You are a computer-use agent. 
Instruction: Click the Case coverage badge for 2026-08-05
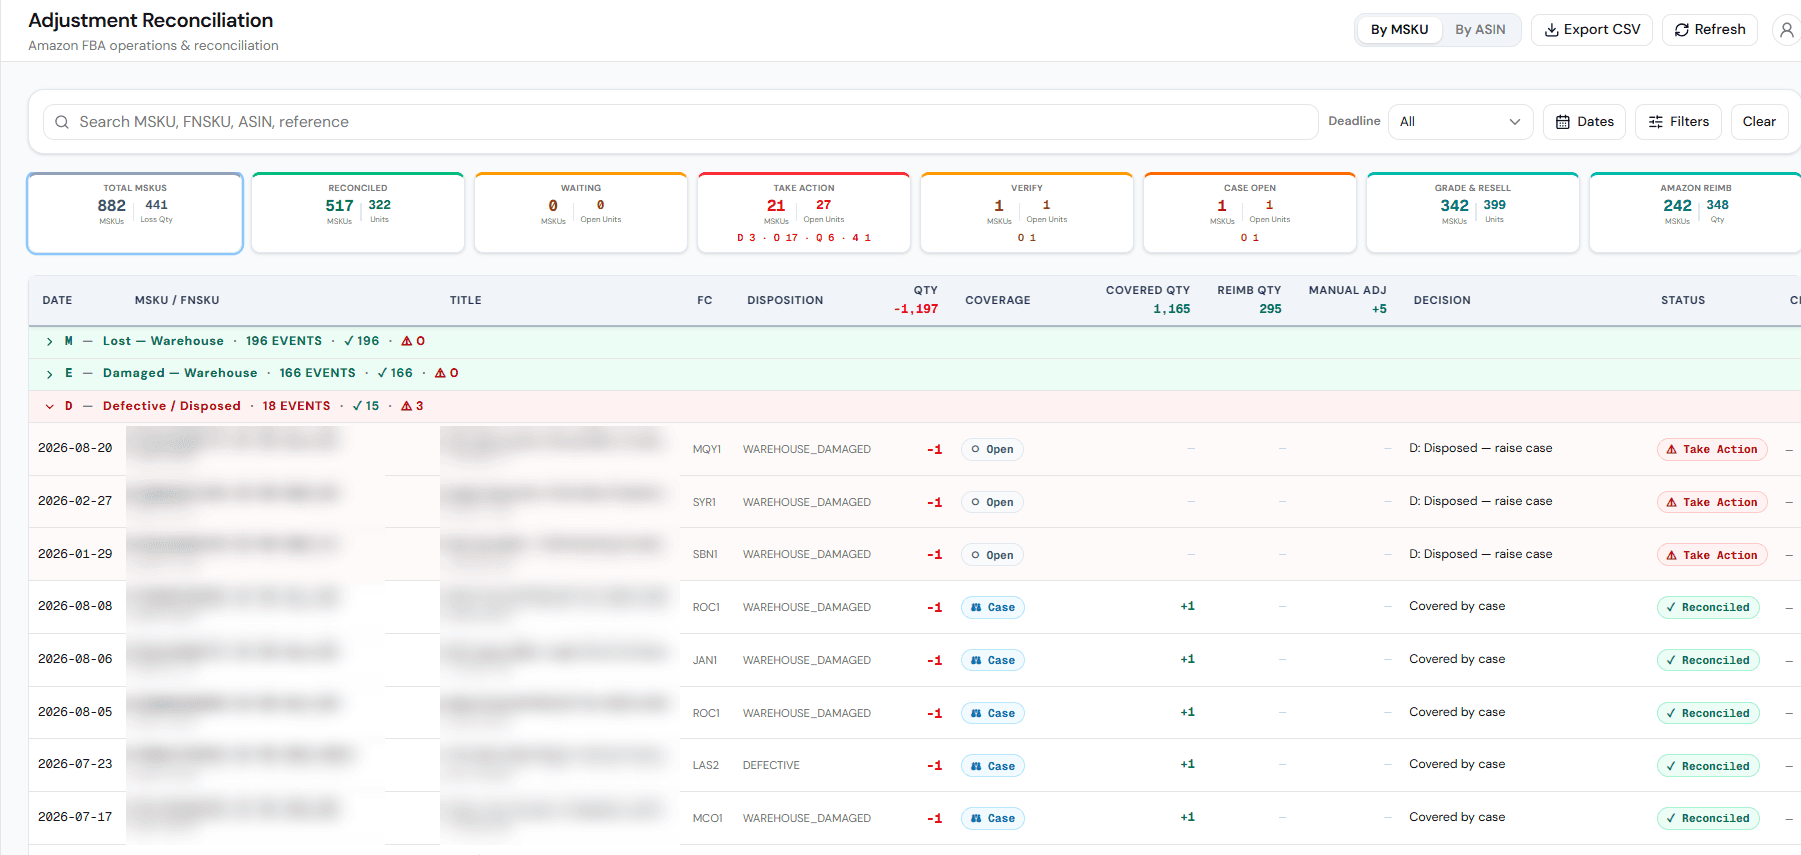992,713
